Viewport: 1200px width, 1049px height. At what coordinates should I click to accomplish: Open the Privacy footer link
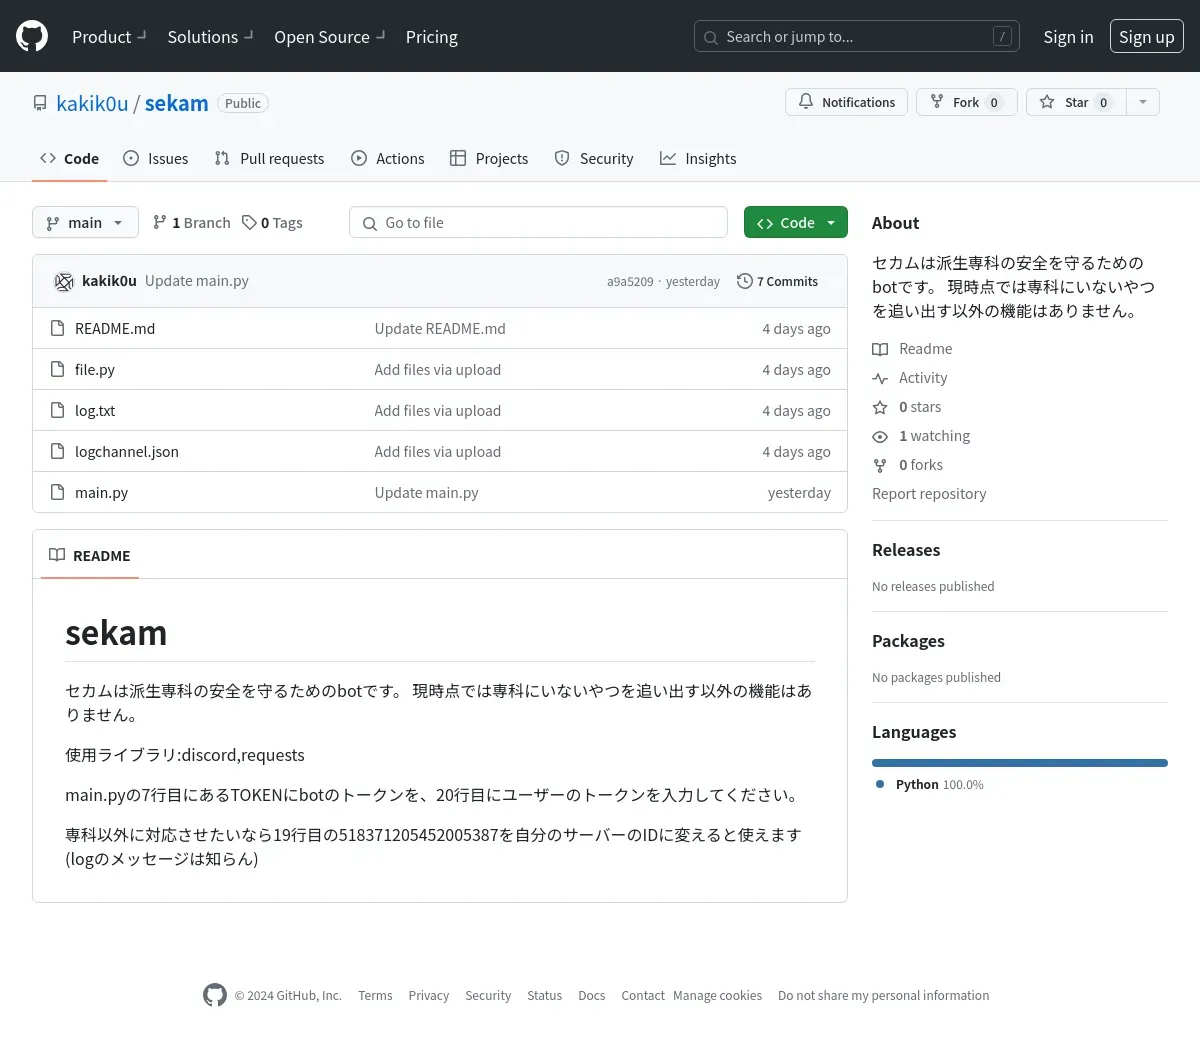[x=429, y=996]
